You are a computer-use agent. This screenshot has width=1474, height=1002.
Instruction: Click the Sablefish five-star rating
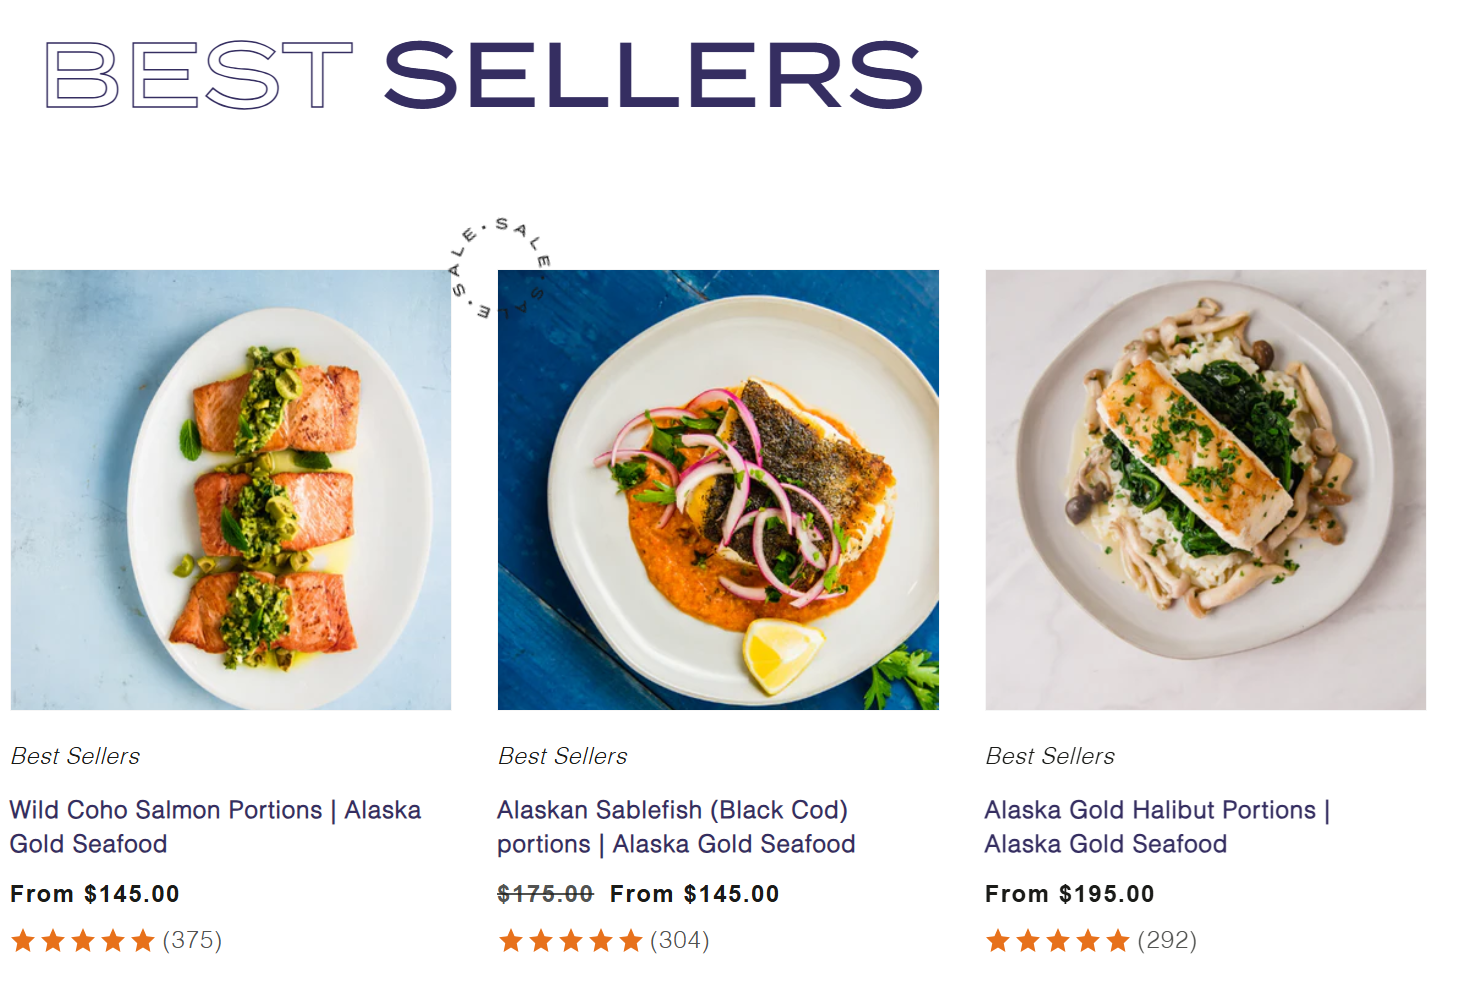click(x=570, y=941)
